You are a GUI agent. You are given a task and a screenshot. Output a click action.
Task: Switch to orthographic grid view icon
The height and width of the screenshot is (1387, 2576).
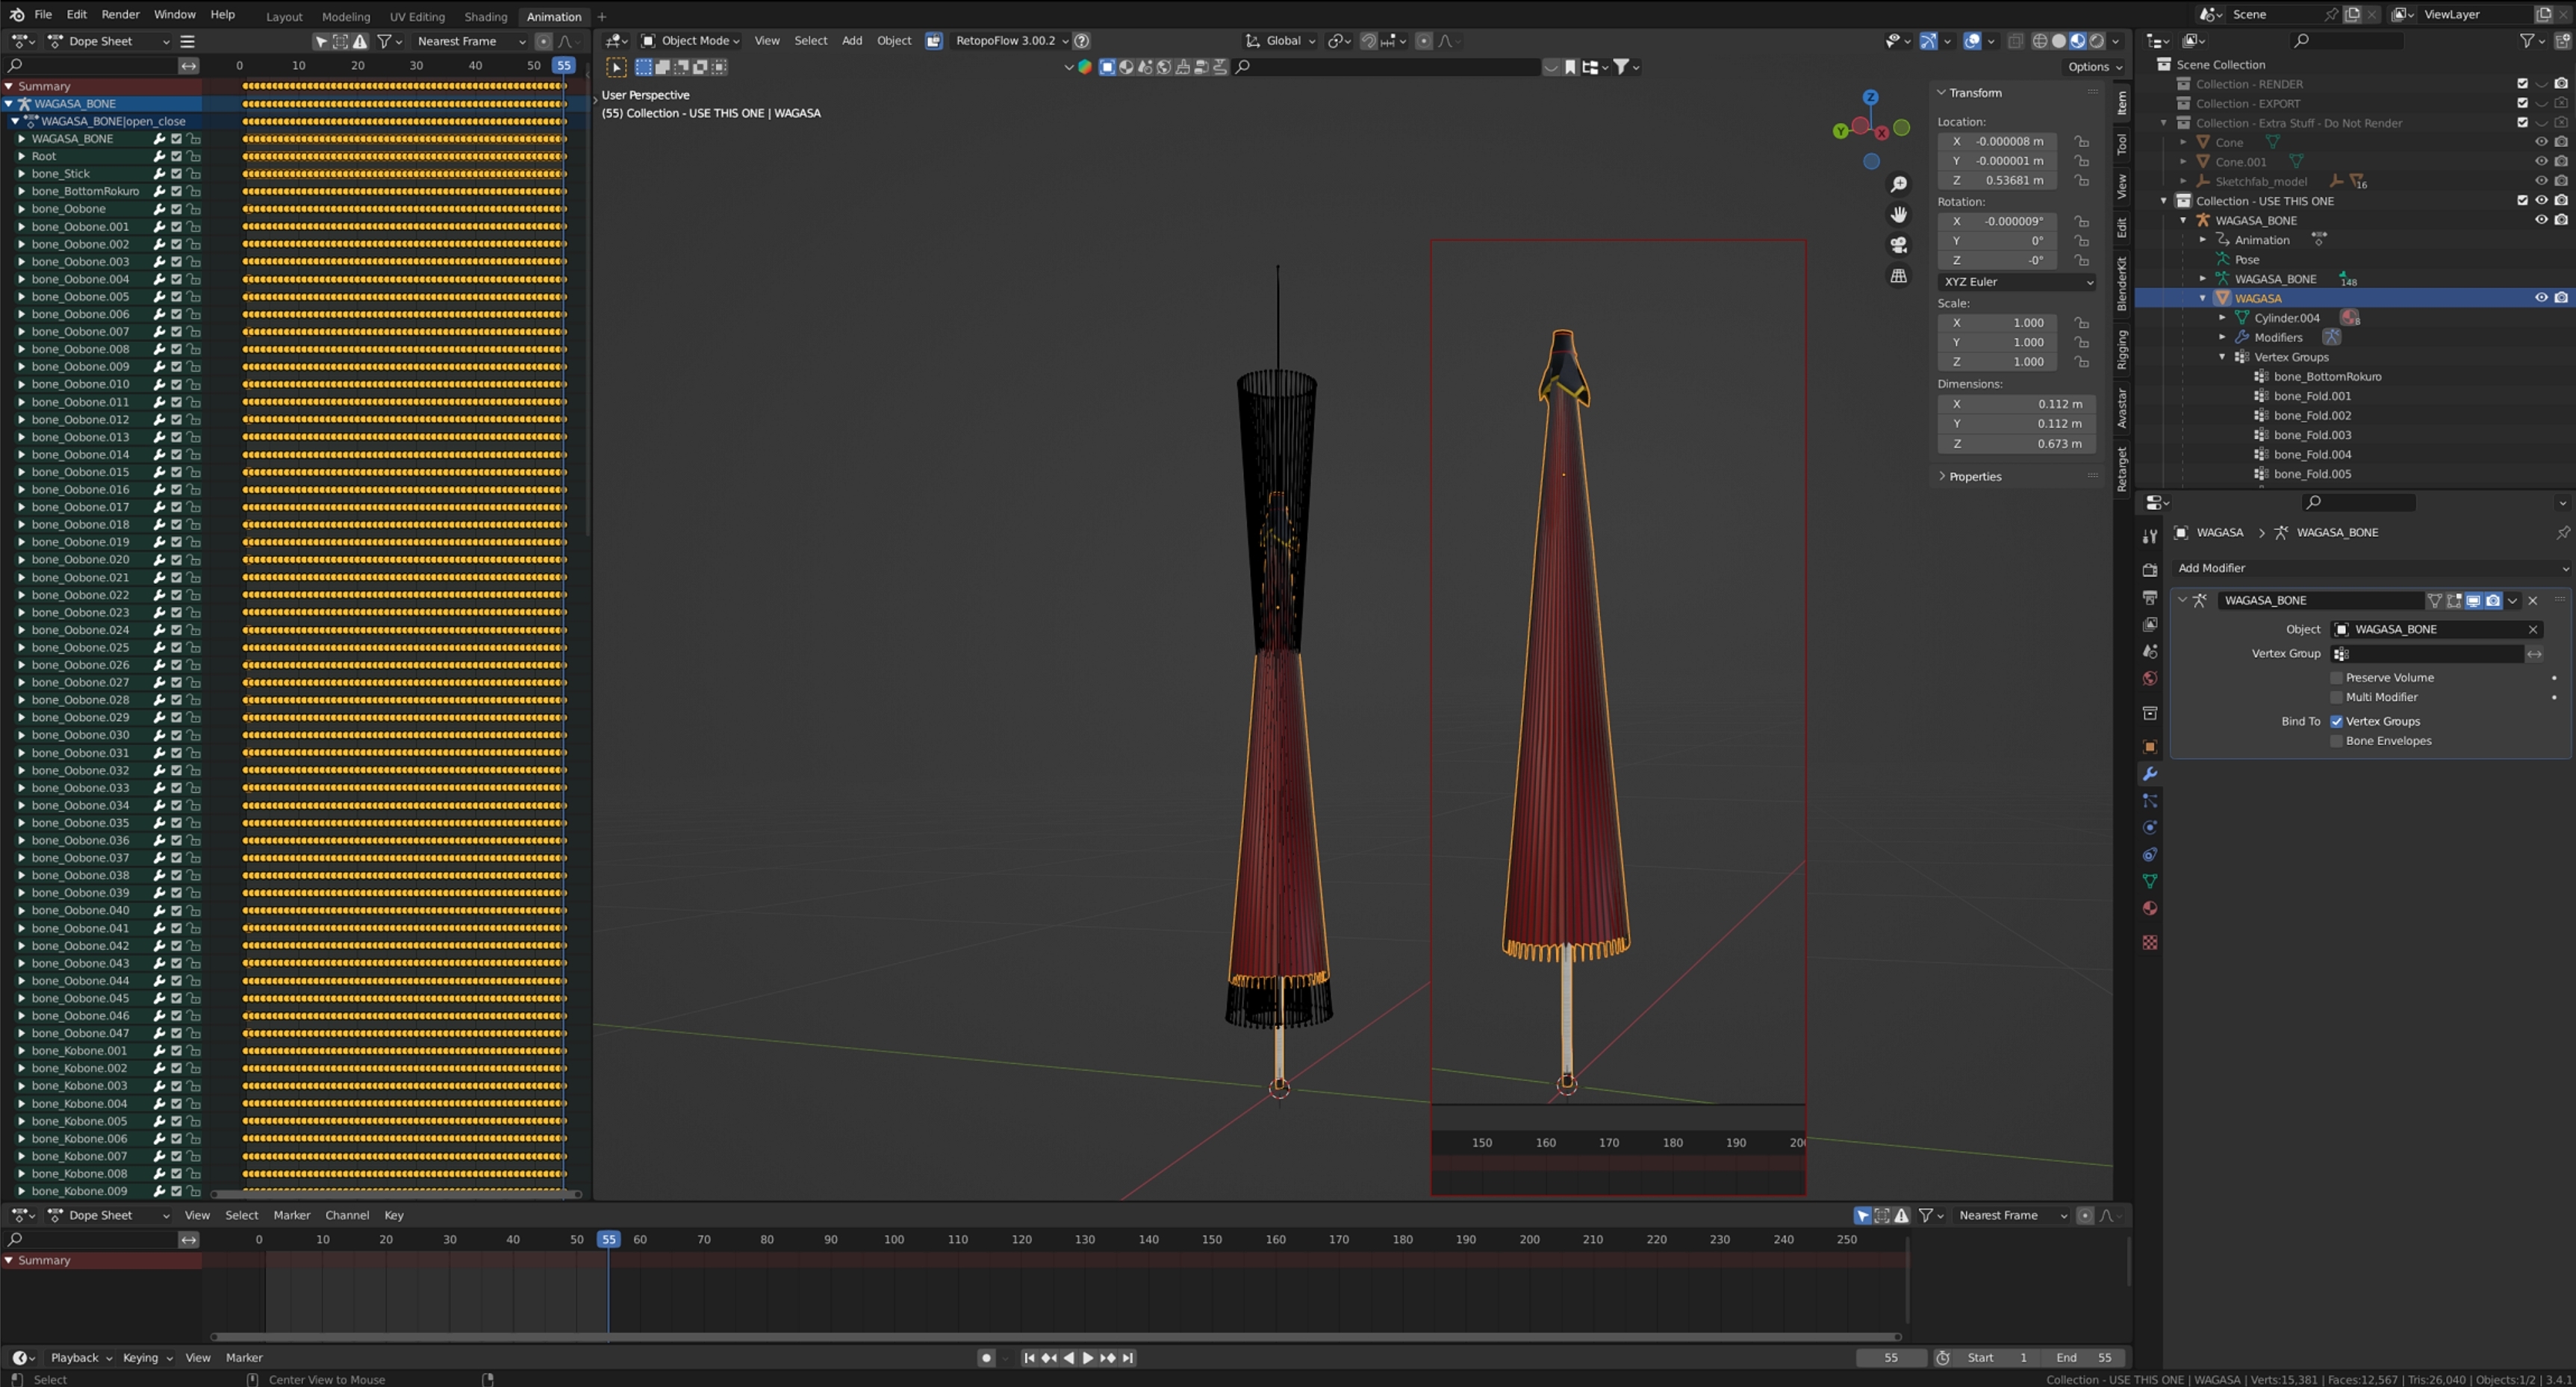coord(1898,275)
